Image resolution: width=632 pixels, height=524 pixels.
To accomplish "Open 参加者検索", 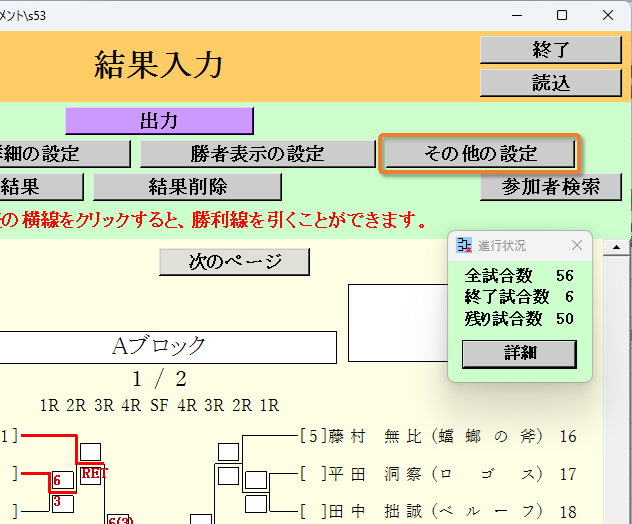I will coord(551,187).
